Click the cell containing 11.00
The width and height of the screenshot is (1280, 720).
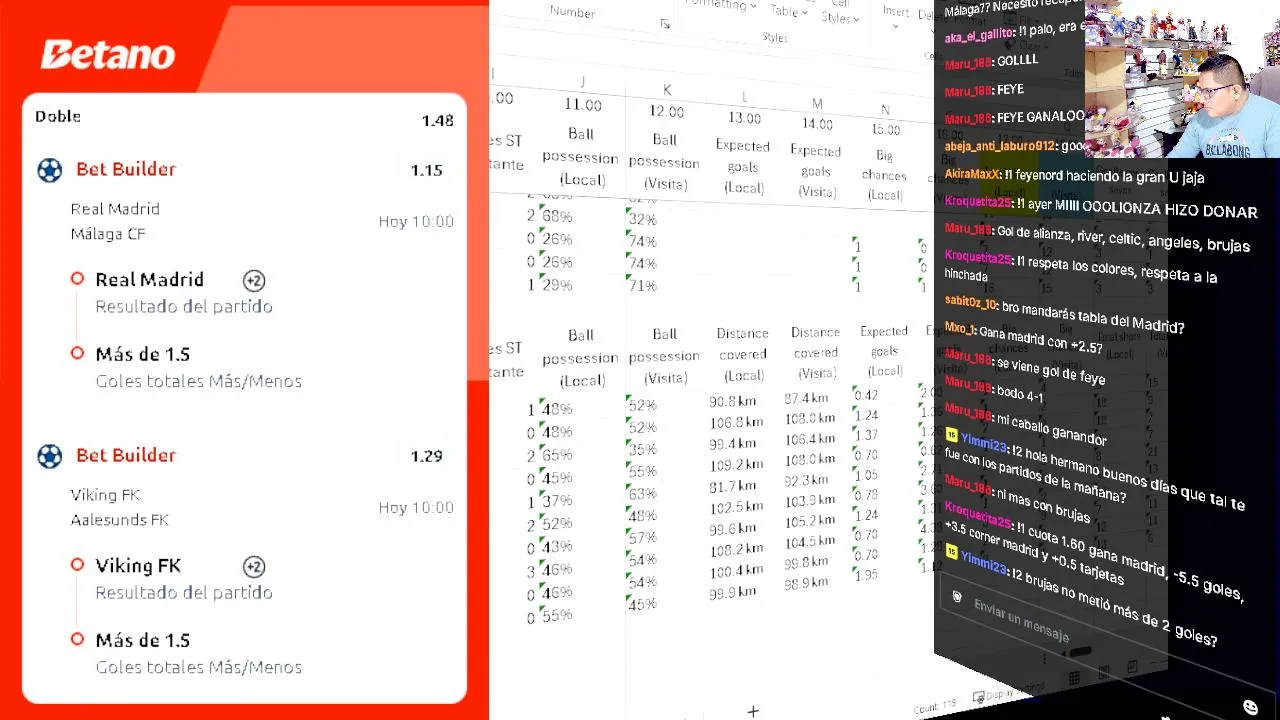(583, 105)
